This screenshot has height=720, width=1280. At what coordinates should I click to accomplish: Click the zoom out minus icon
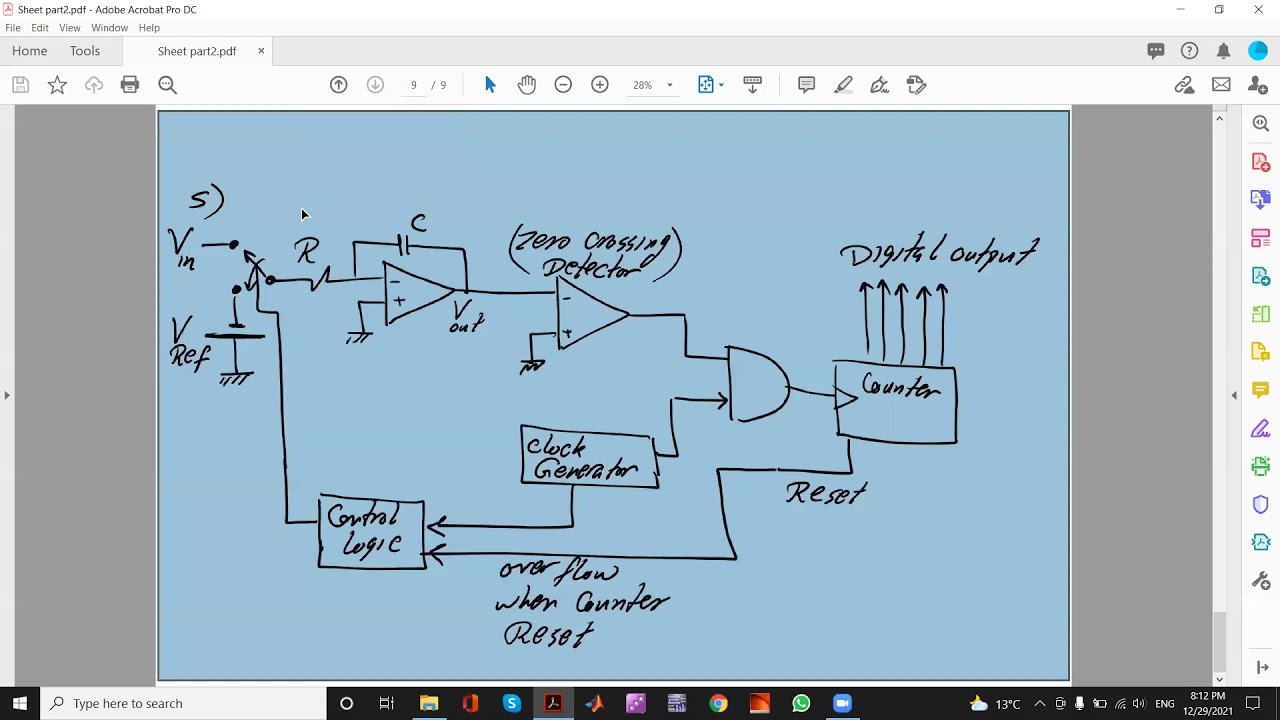[x=563, y=85]
